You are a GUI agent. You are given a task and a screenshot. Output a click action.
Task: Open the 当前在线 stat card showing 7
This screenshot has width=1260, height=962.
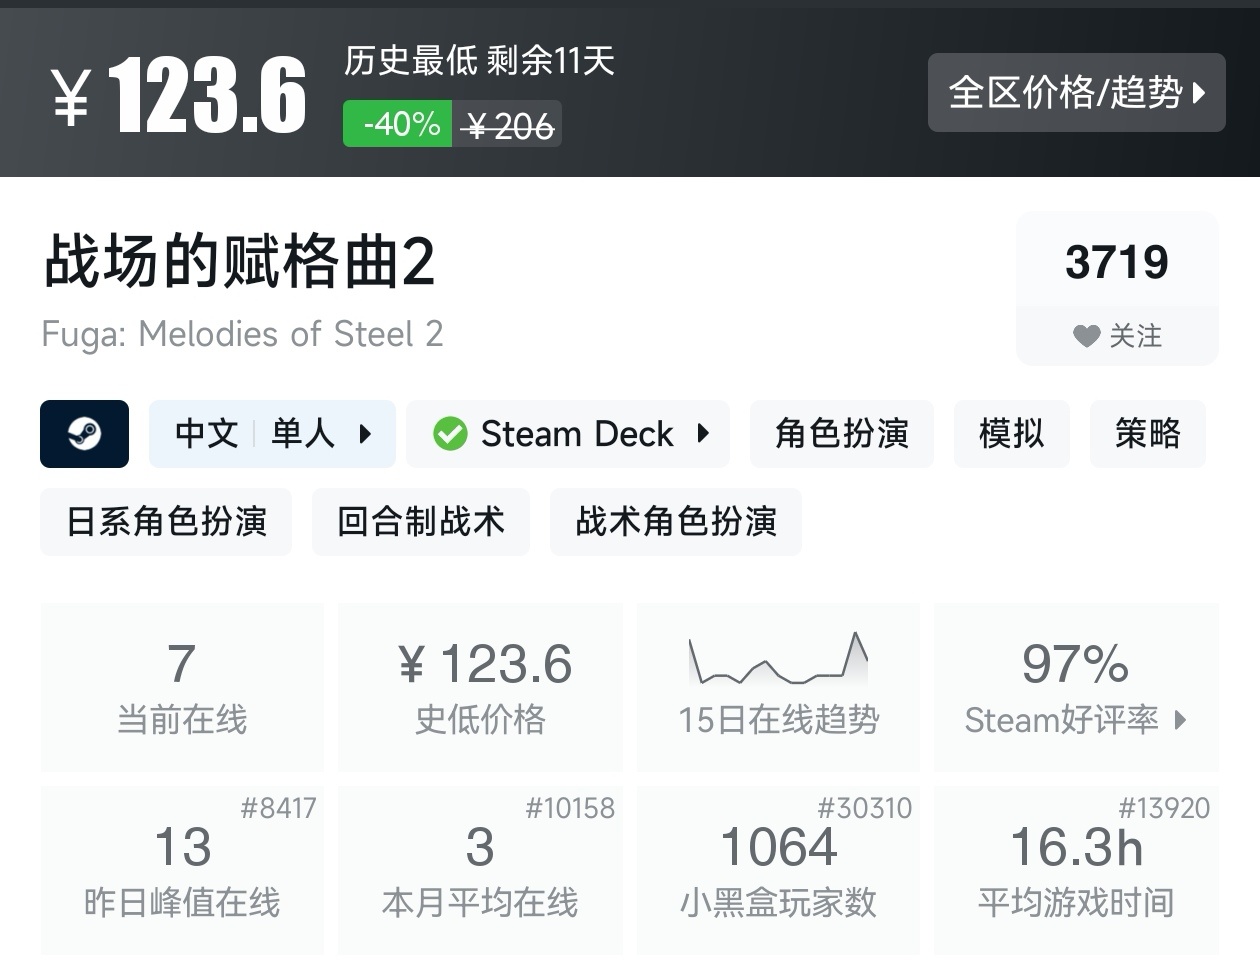pos(182,687)
